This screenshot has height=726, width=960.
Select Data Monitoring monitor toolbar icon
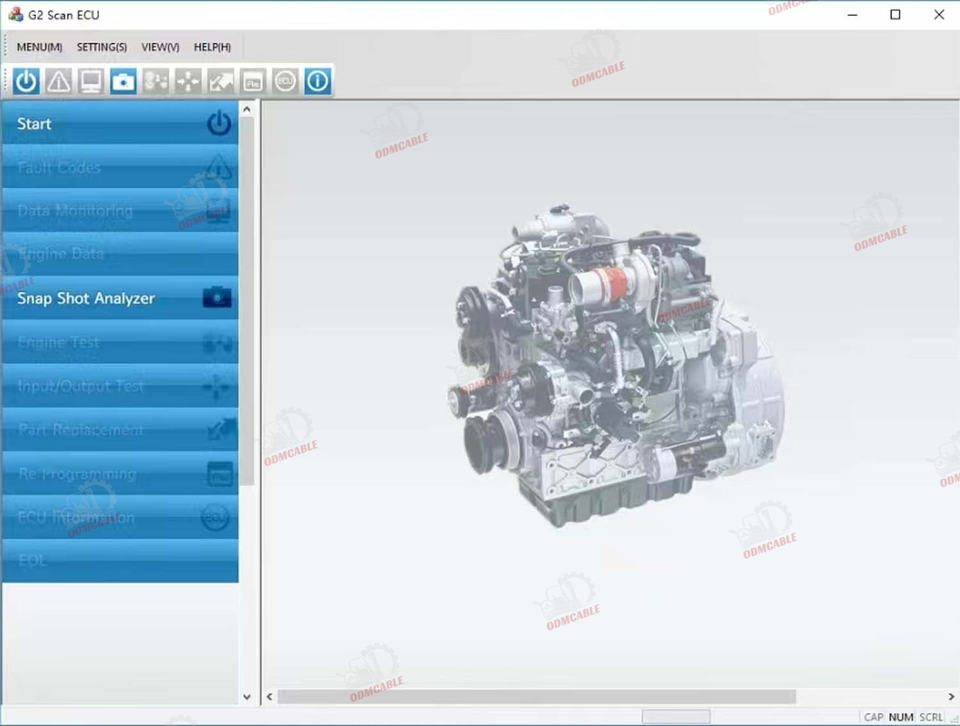coord(91,81)
